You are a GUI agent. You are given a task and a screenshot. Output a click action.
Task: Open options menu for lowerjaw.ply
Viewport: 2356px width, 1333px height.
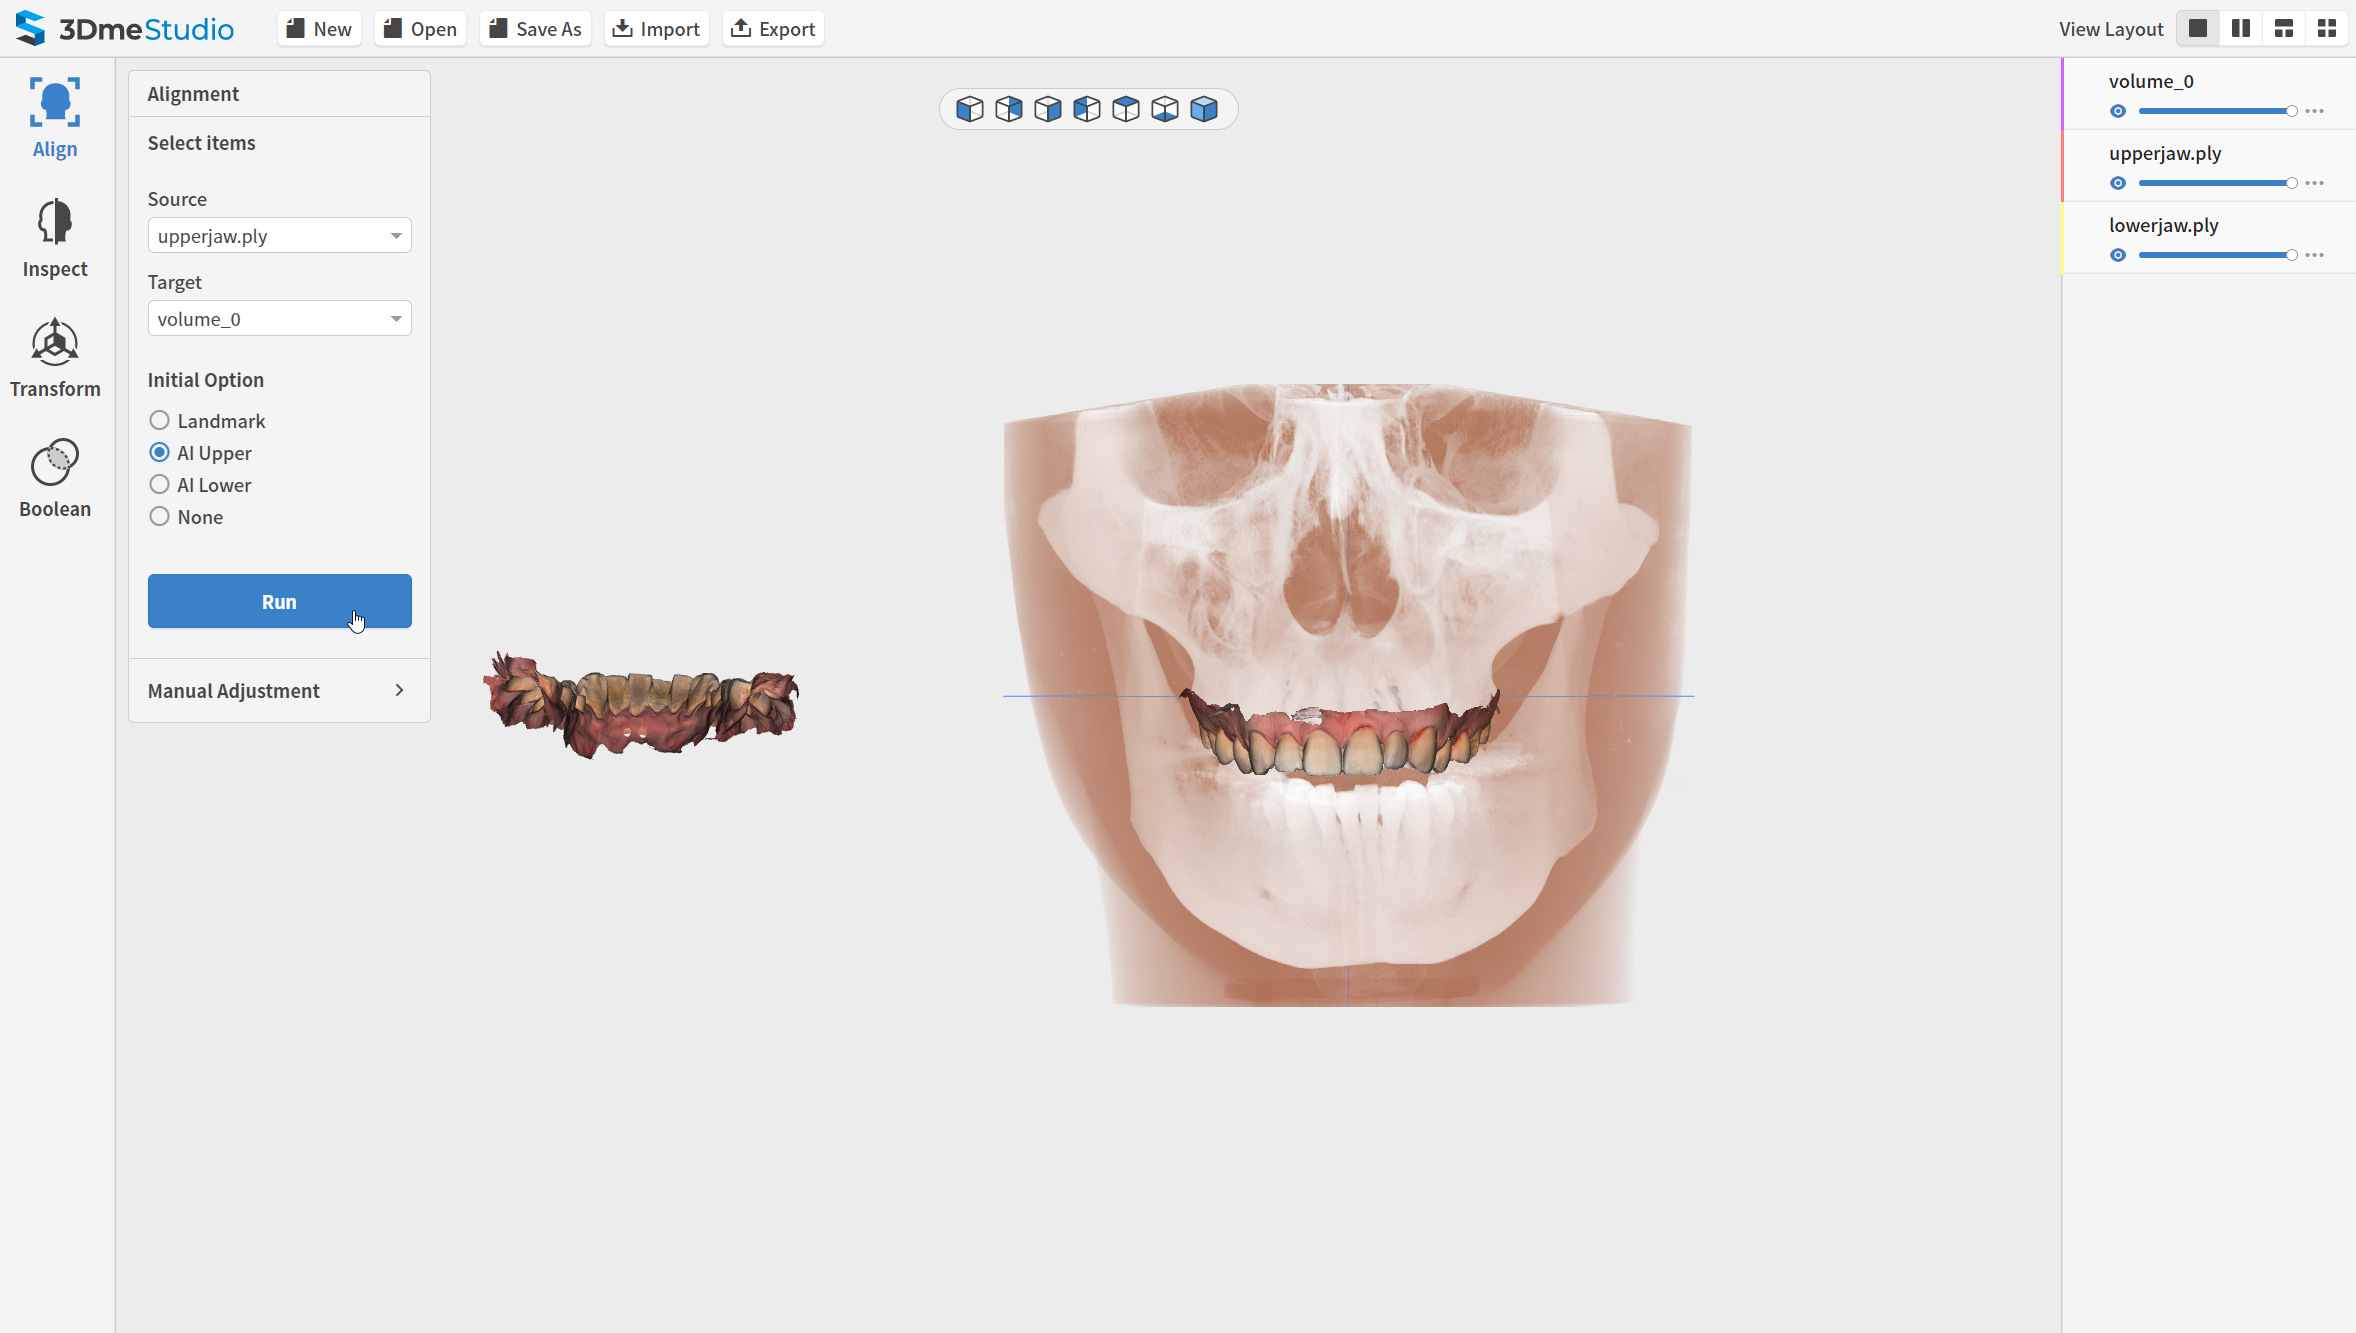pyautogui.click(x=2314, y=255)
